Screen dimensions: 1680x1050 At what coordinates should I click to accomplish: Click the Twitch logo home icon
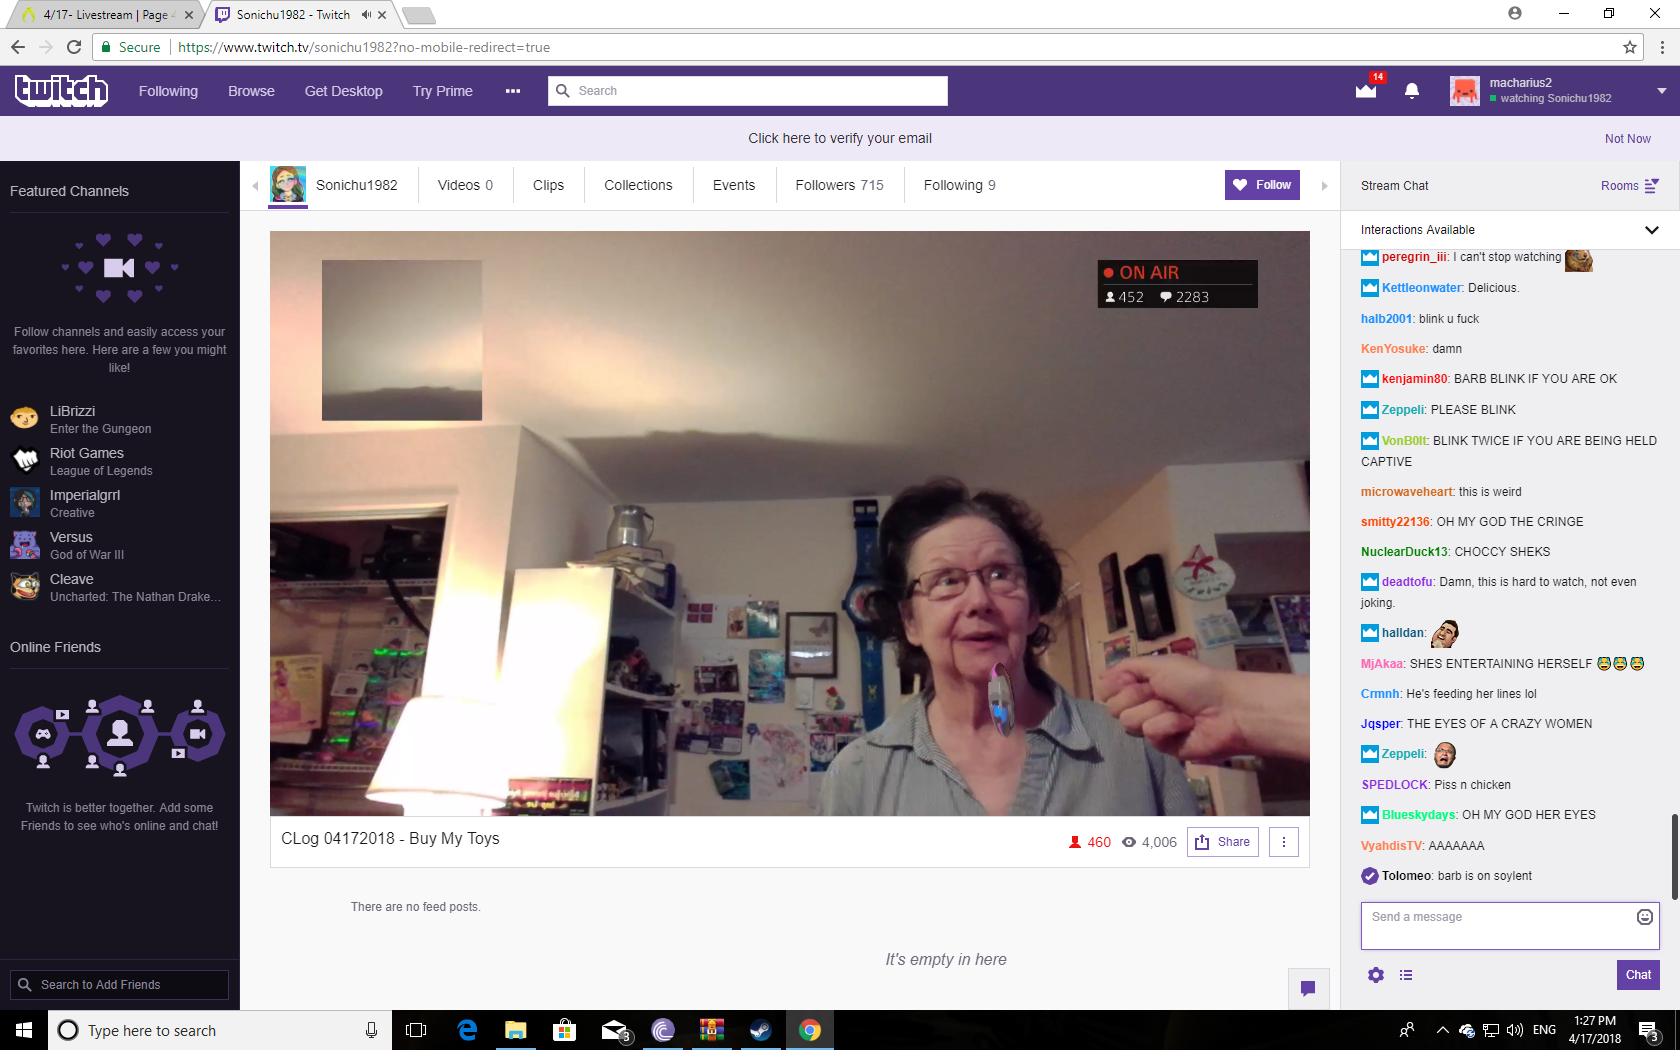tap(61, 91)
